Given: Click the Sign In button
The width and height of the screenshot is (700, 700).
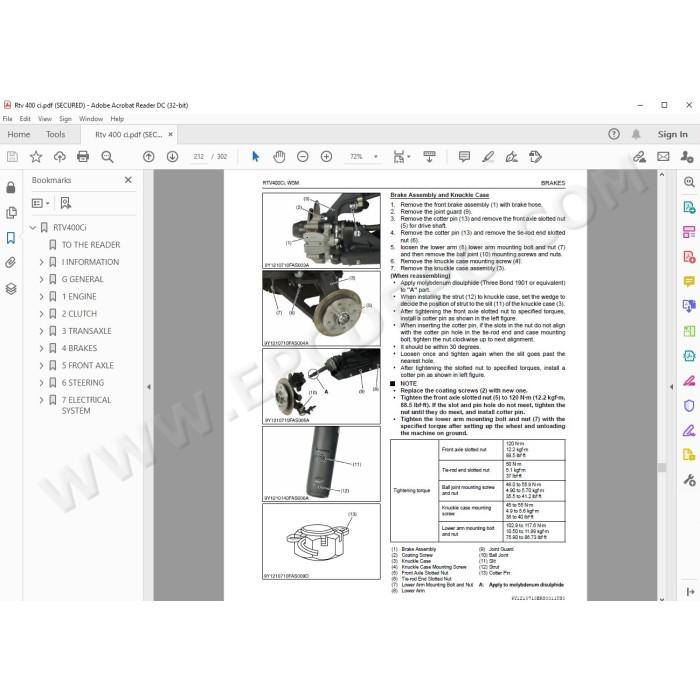Looking at the screenshot, I should point(672,134).
